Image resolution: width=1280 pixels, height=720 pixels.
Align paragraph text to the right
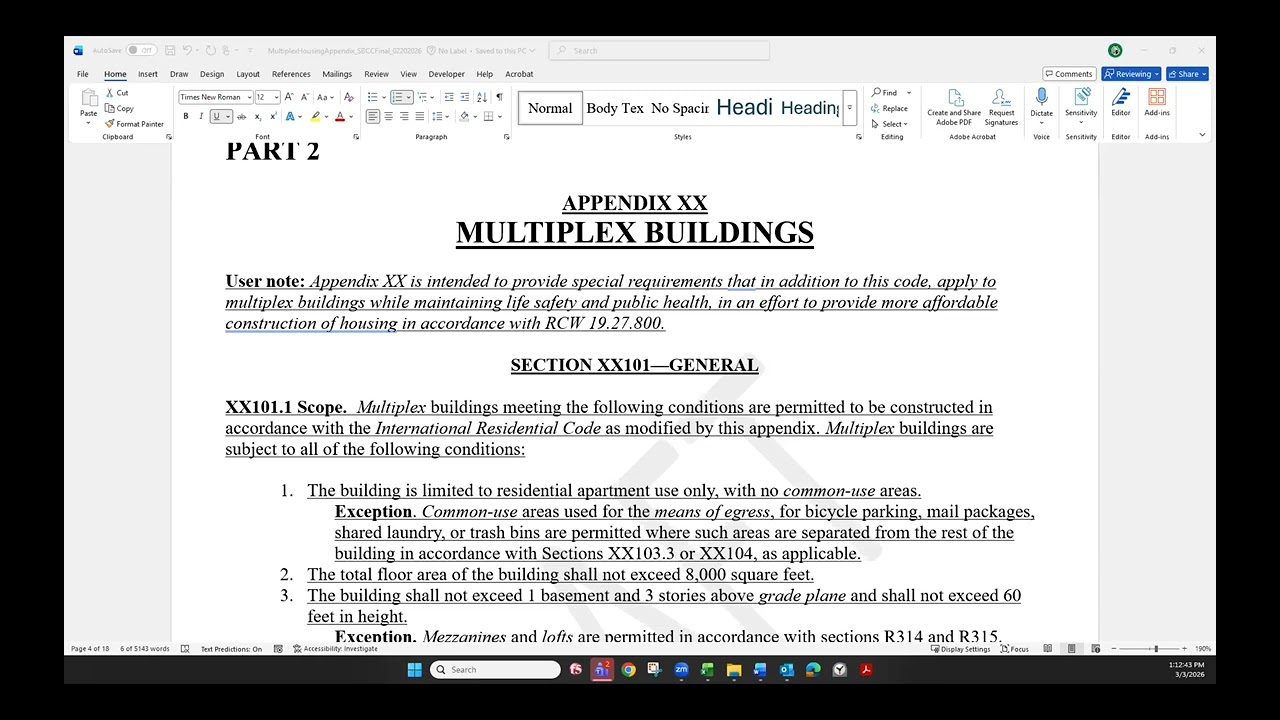(404, 116)
